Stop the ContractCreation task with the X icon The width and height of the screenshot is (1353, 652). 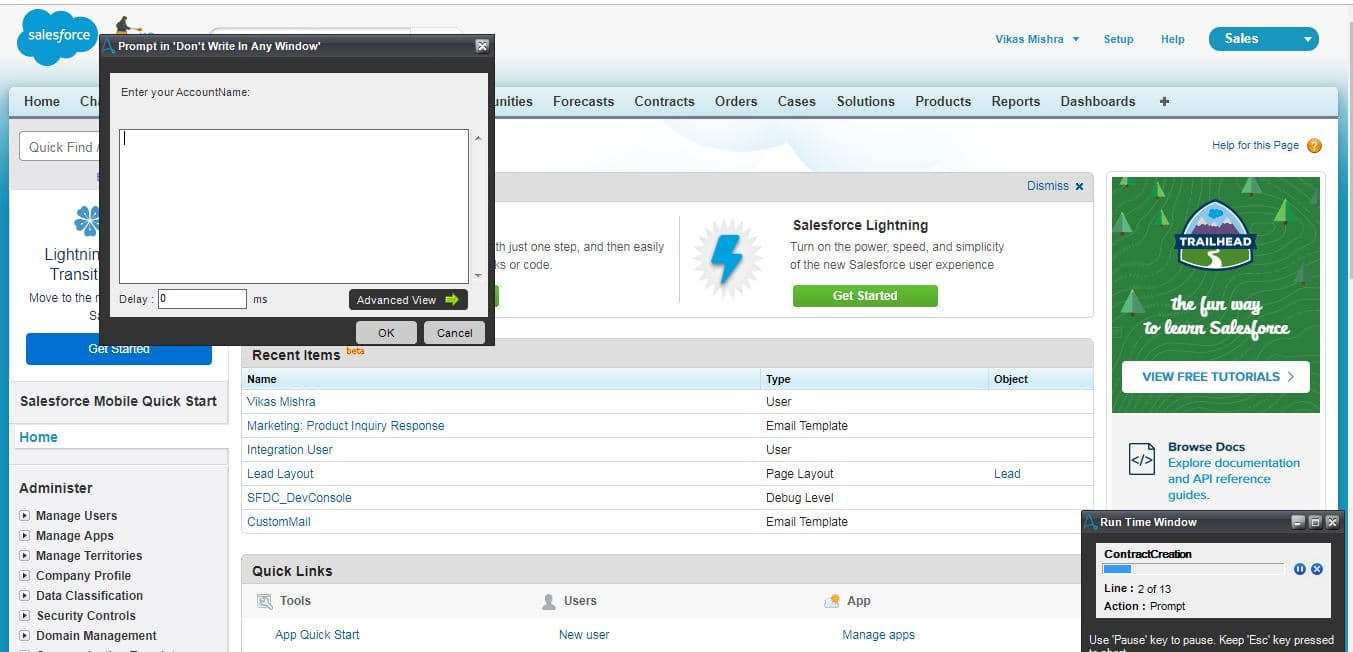click(x=1317, y=569)
